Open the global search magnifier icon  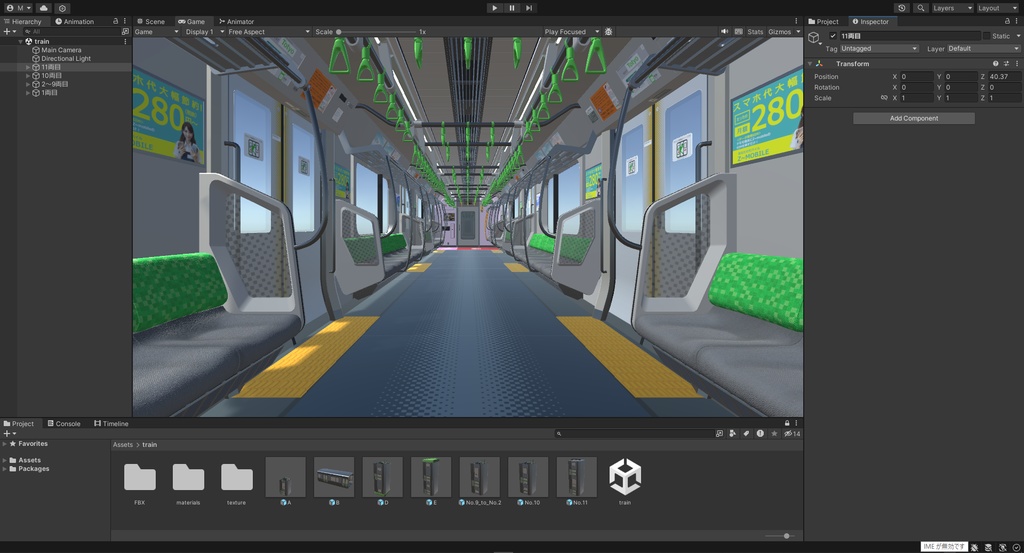[921, 8]
